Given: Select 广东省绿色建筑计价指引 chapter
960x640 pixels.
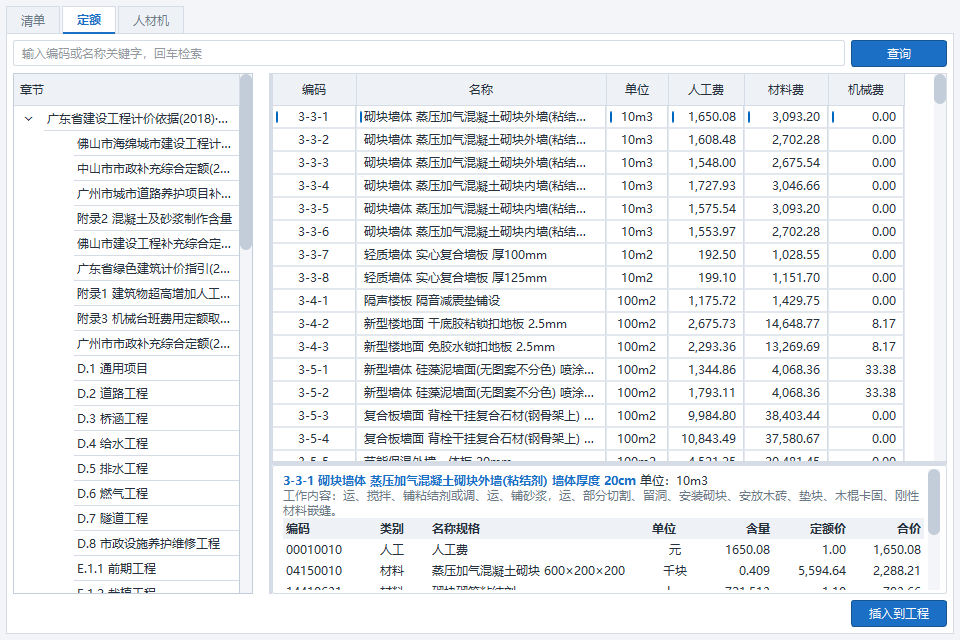Looking at the screenshot, I should (x=154, y=269).
